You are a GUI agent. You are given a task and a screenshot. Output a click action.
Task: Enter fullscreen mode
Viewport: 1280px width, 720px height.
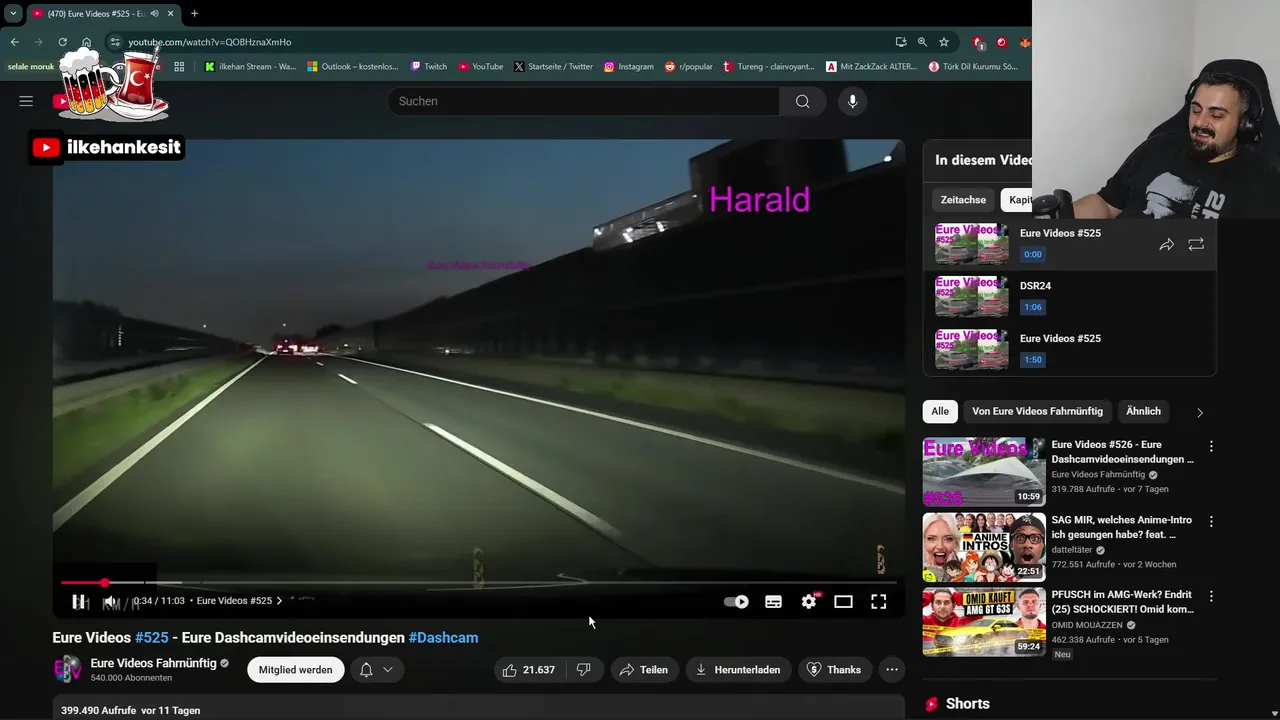[x=878, y=601]
